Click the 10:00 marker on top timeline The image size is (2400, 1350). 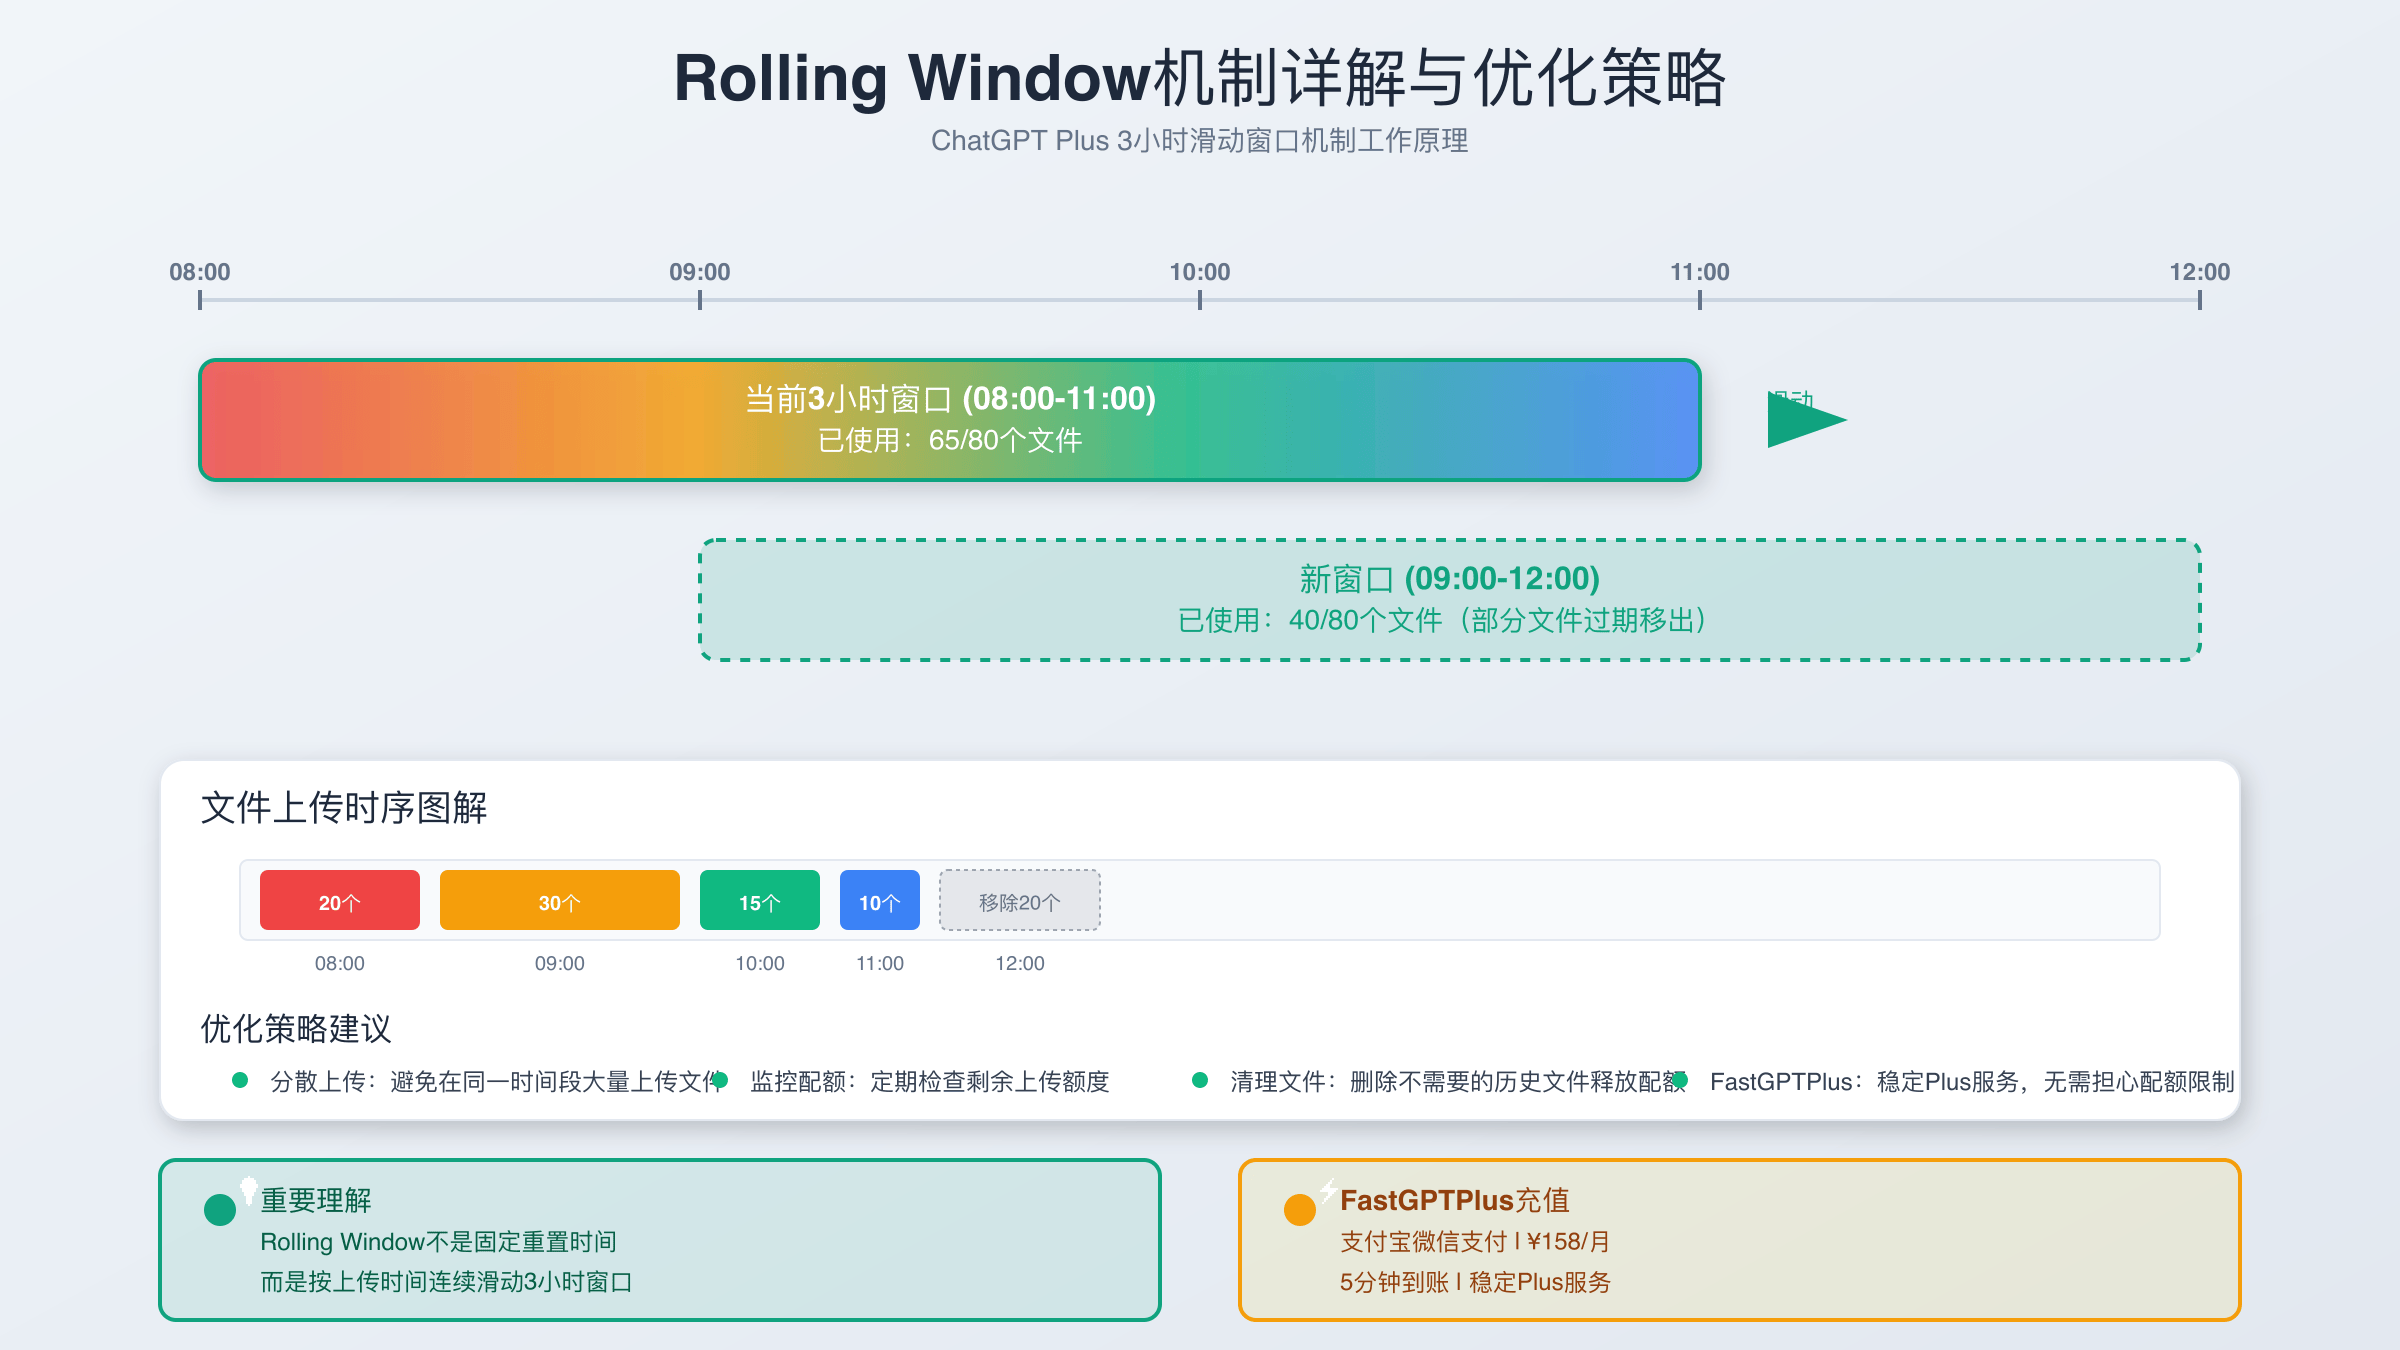click(x=1200, y=272)
